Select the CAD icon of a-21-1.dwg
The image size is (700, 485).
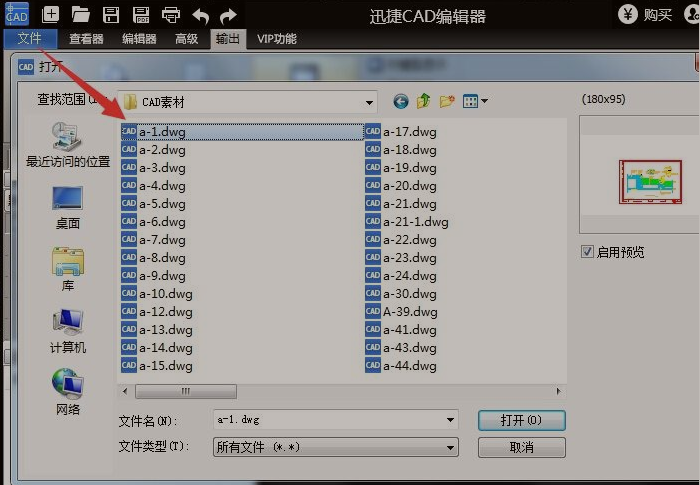click(x=373, y=221)
